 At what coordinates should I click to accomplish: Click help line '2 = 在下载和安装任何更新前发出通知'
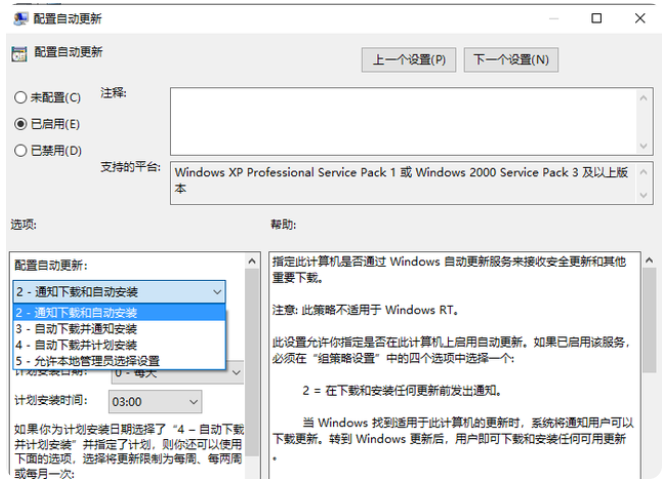[x=402, y=390]
